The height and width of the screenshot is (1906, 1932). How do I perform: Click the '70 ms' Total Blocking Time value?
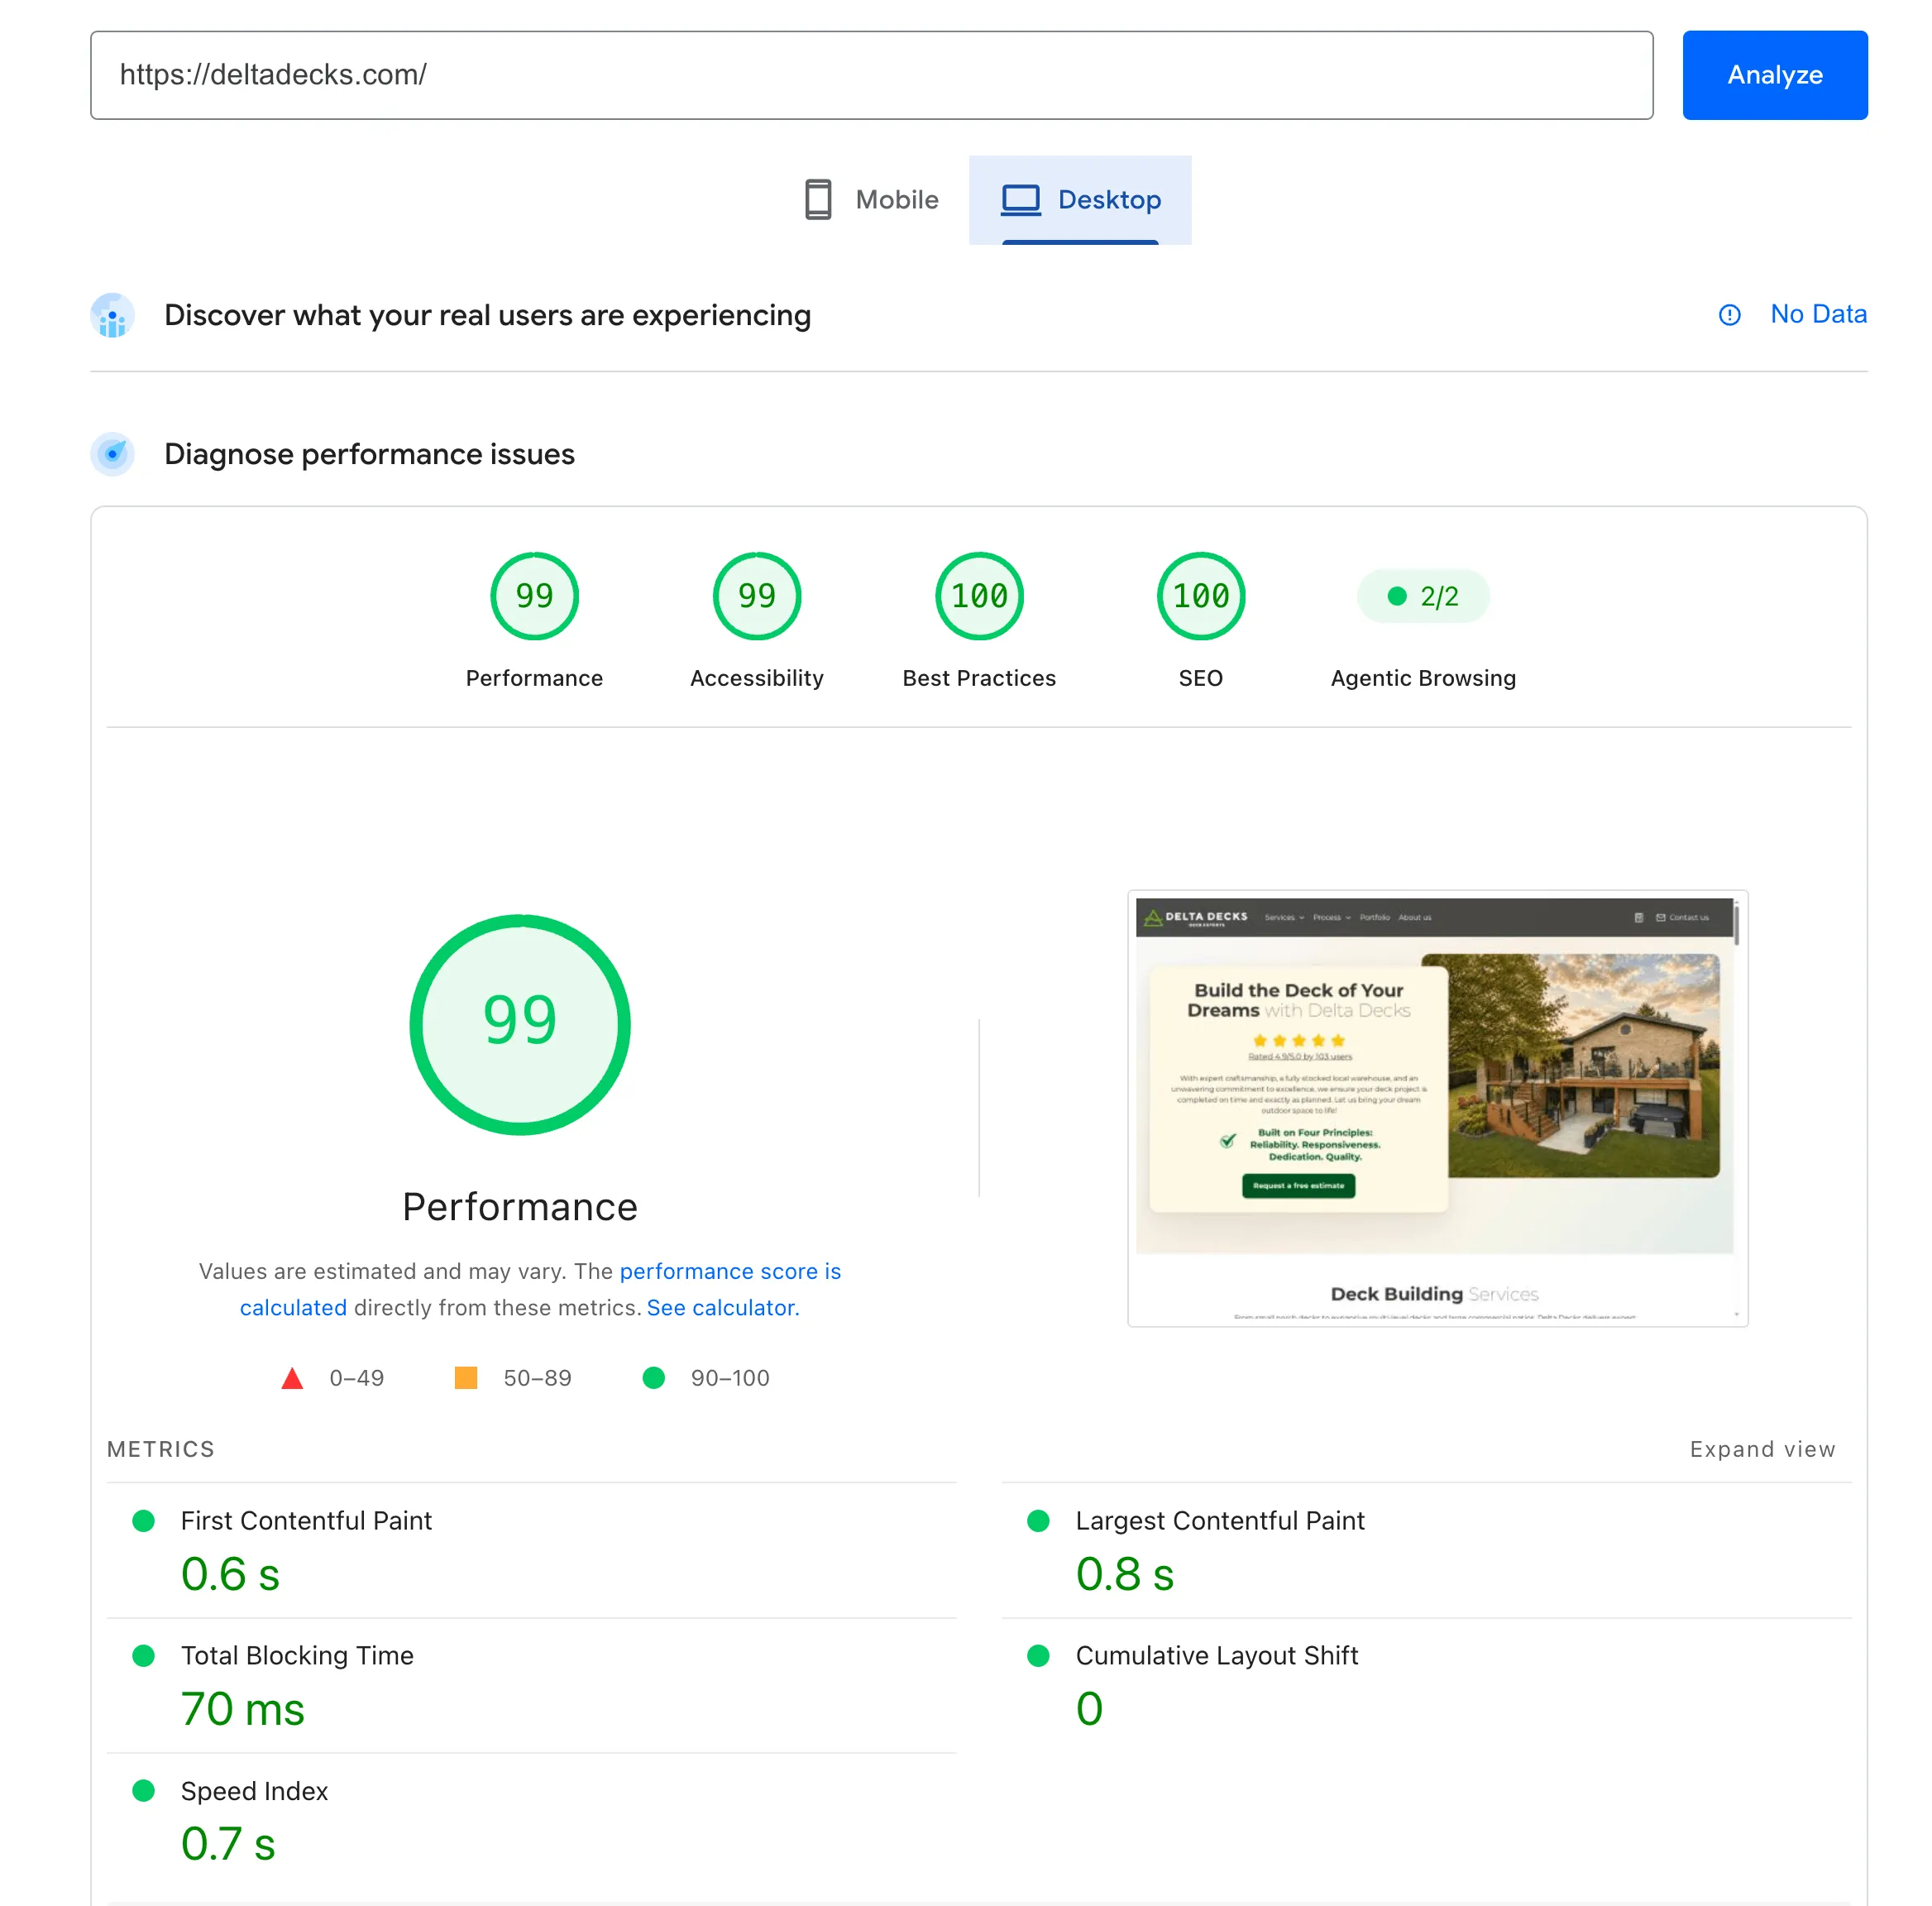[243, 1709]
